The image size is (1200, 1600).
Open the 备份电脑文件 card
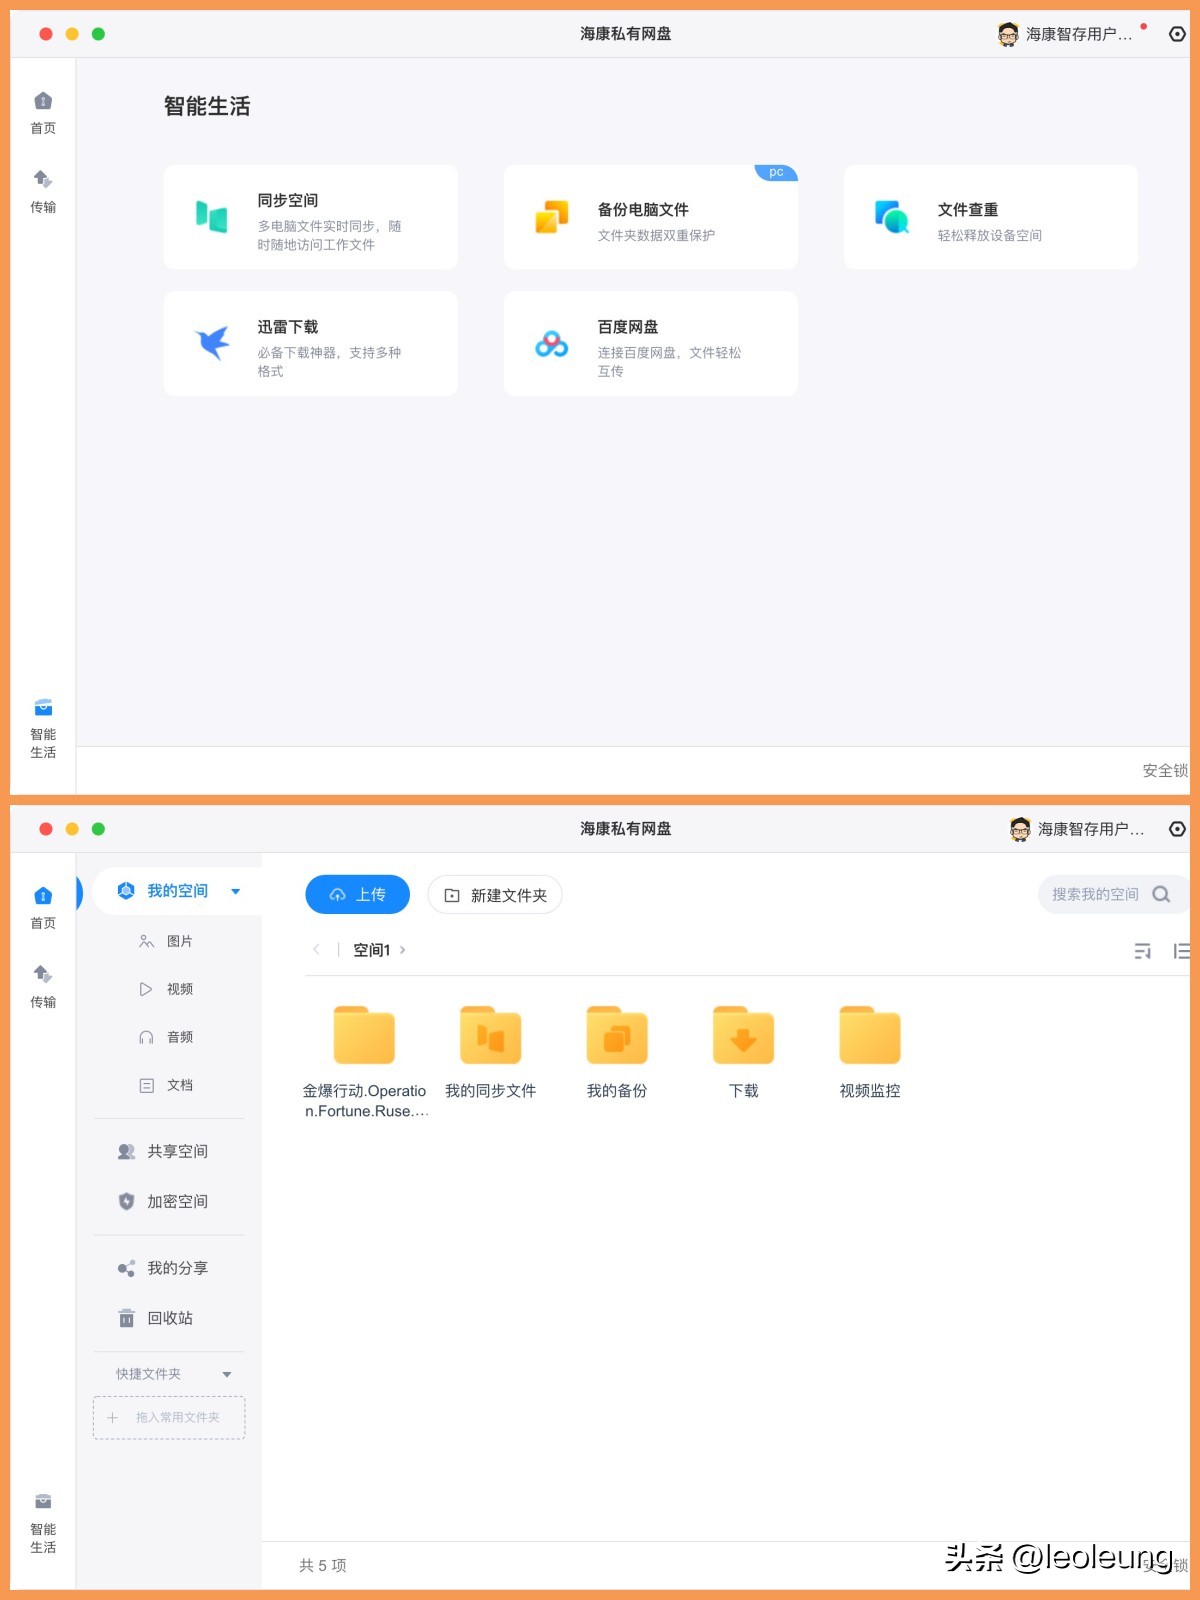651,218
